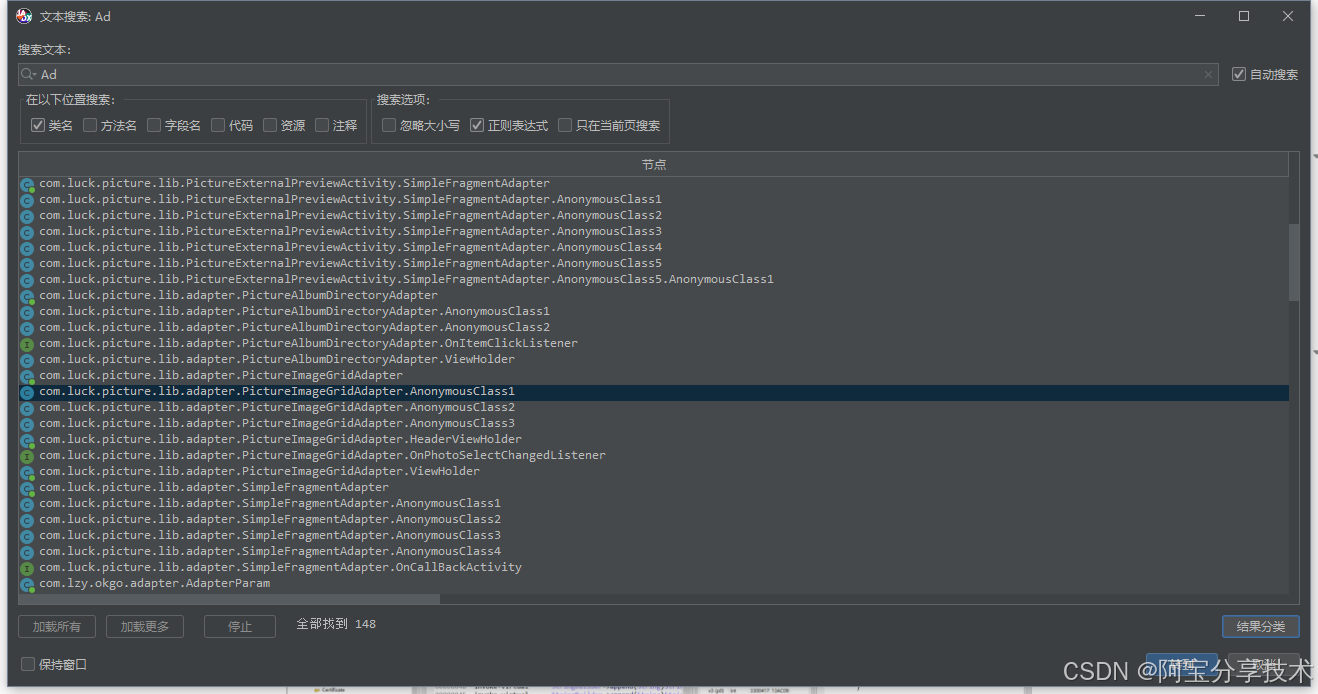Enable the 方法名 (method name) checkbox
Viewport: 1318px width, 694px height.
pyautogui.click(x=90, y=125)
